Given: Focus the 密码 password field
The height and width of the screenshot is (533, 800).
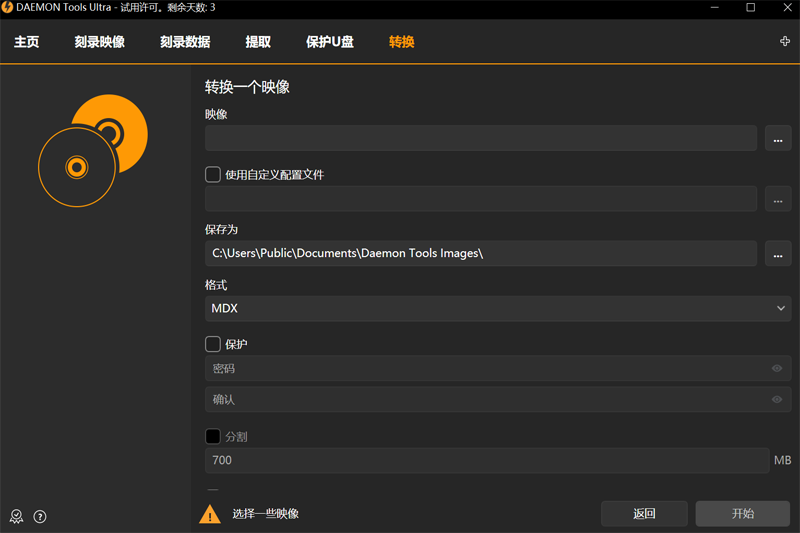Looking at the screenshot, I should coord(498,368).
